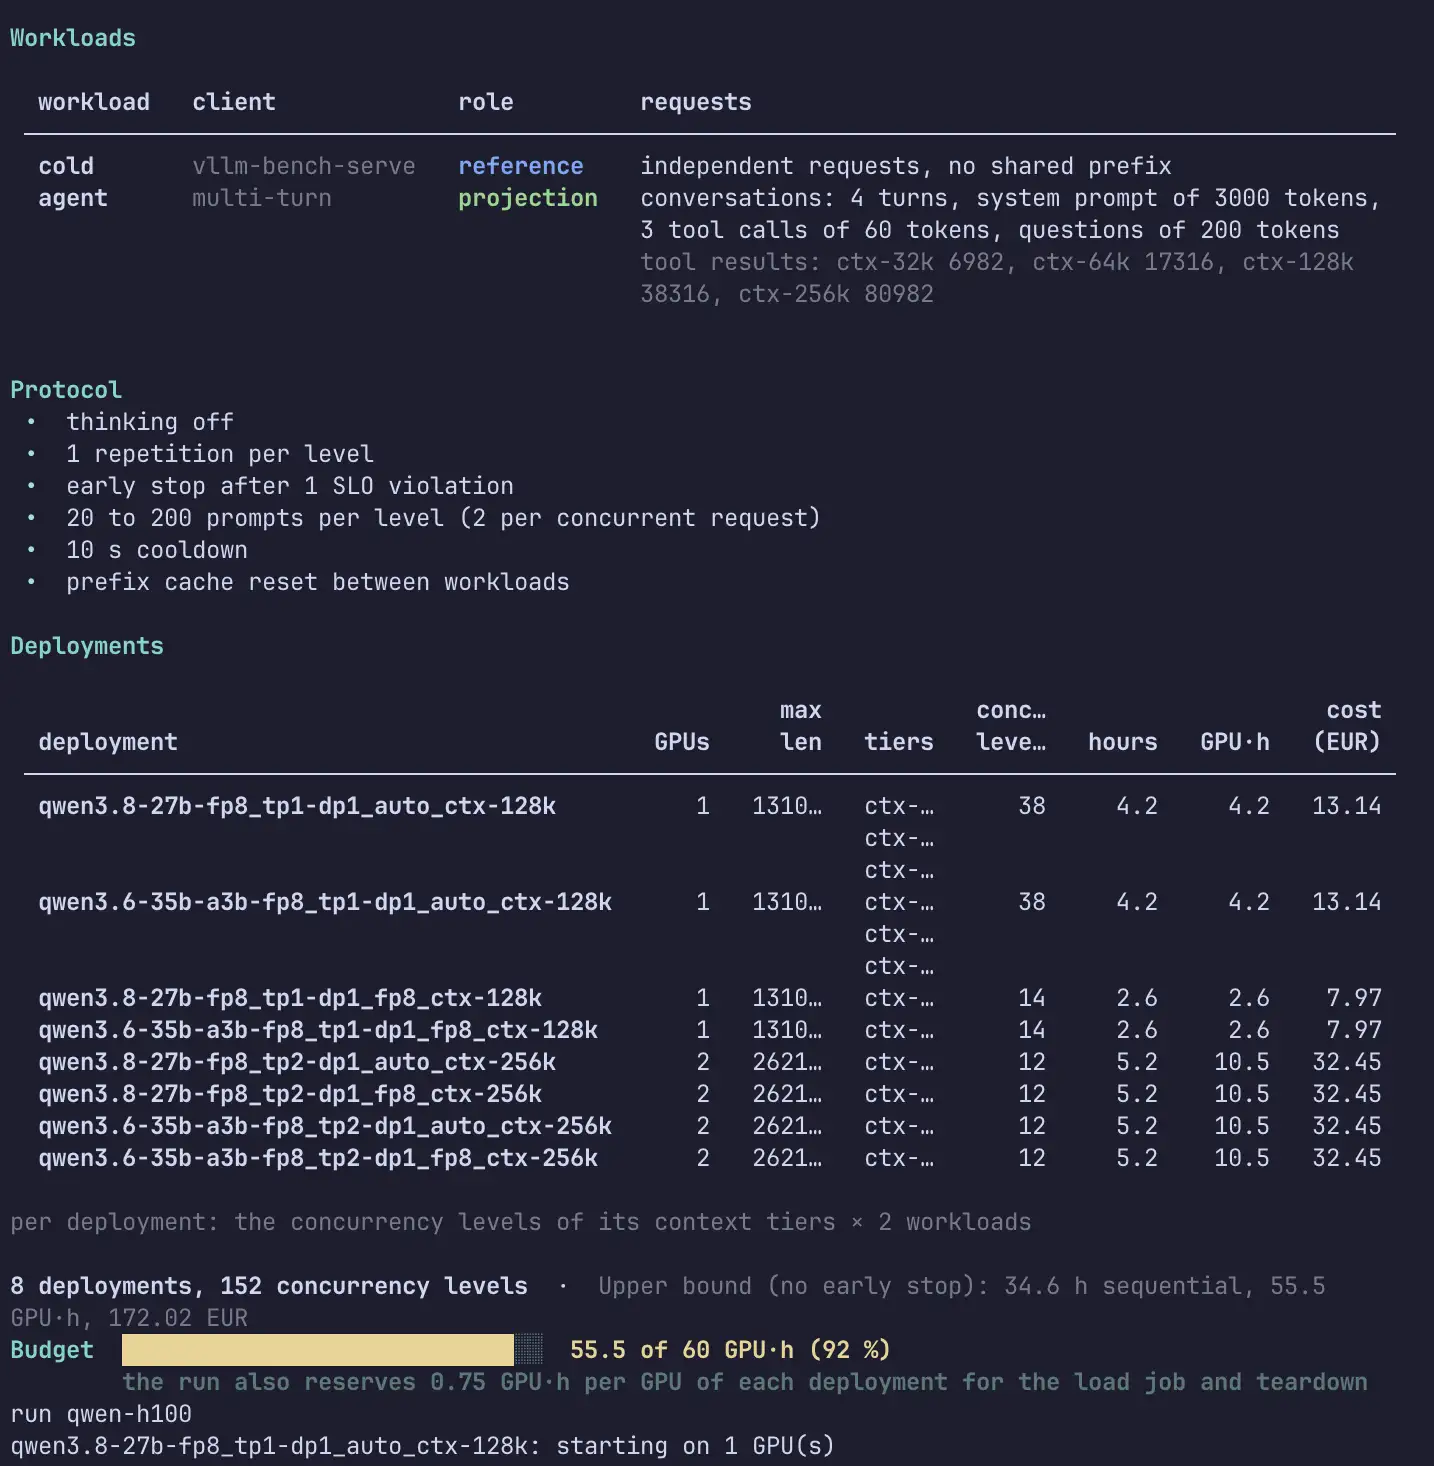Click "prefix cache reset between workloads"
The width and height of the screenshot is (1434, 1466).
[318, 582]
